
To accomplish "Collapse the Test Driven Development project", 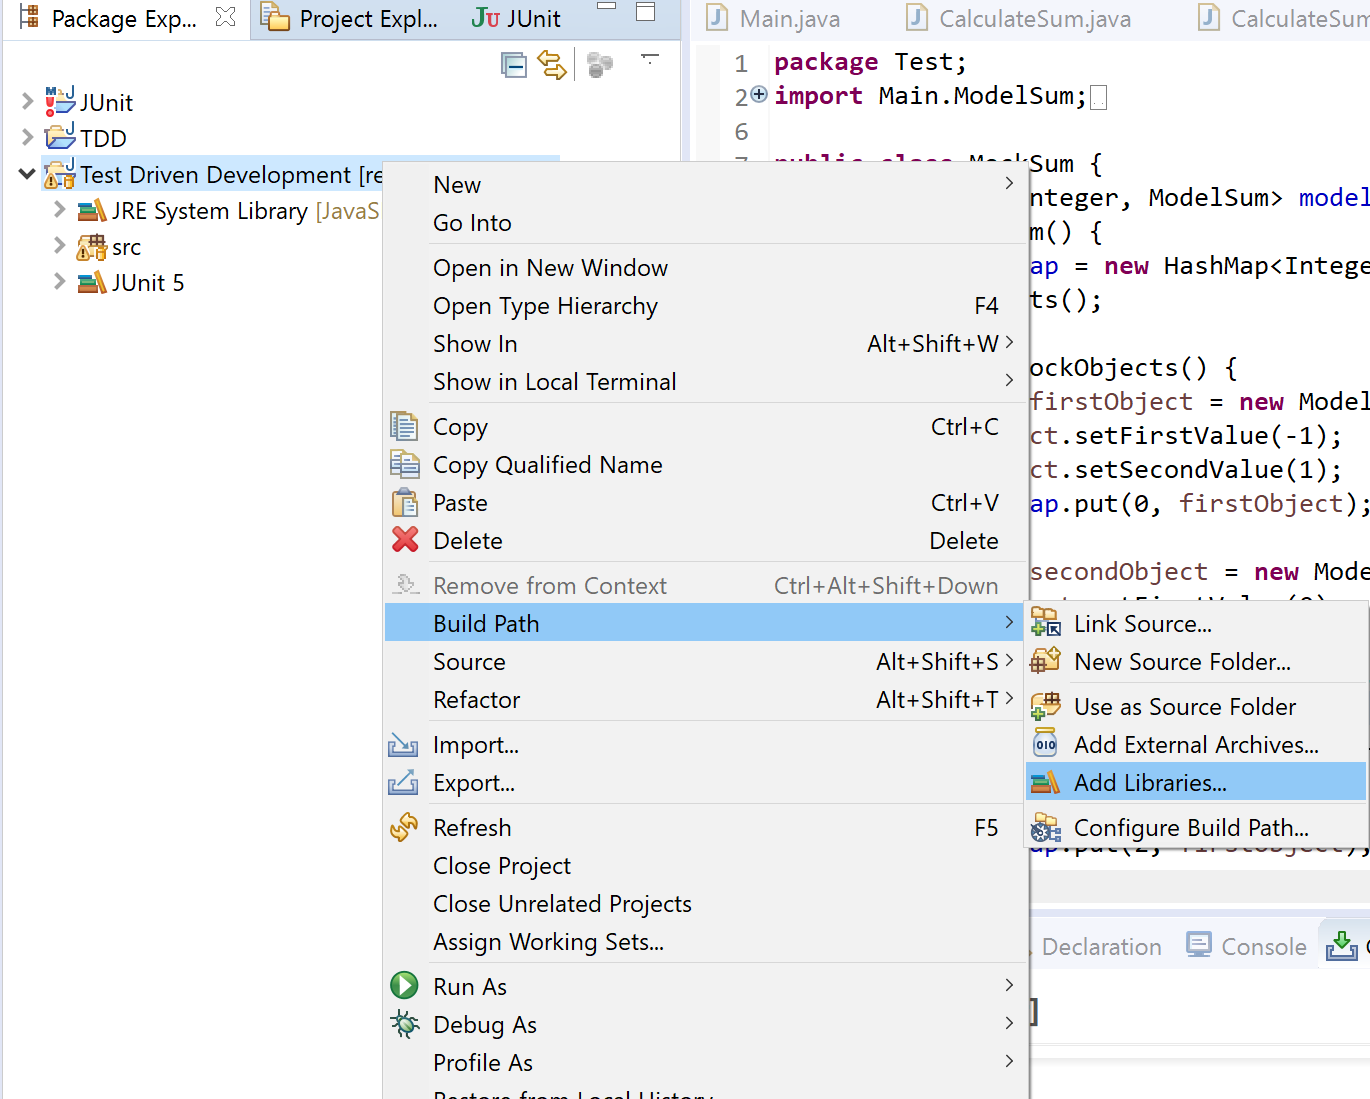I will tap(27, 175).
